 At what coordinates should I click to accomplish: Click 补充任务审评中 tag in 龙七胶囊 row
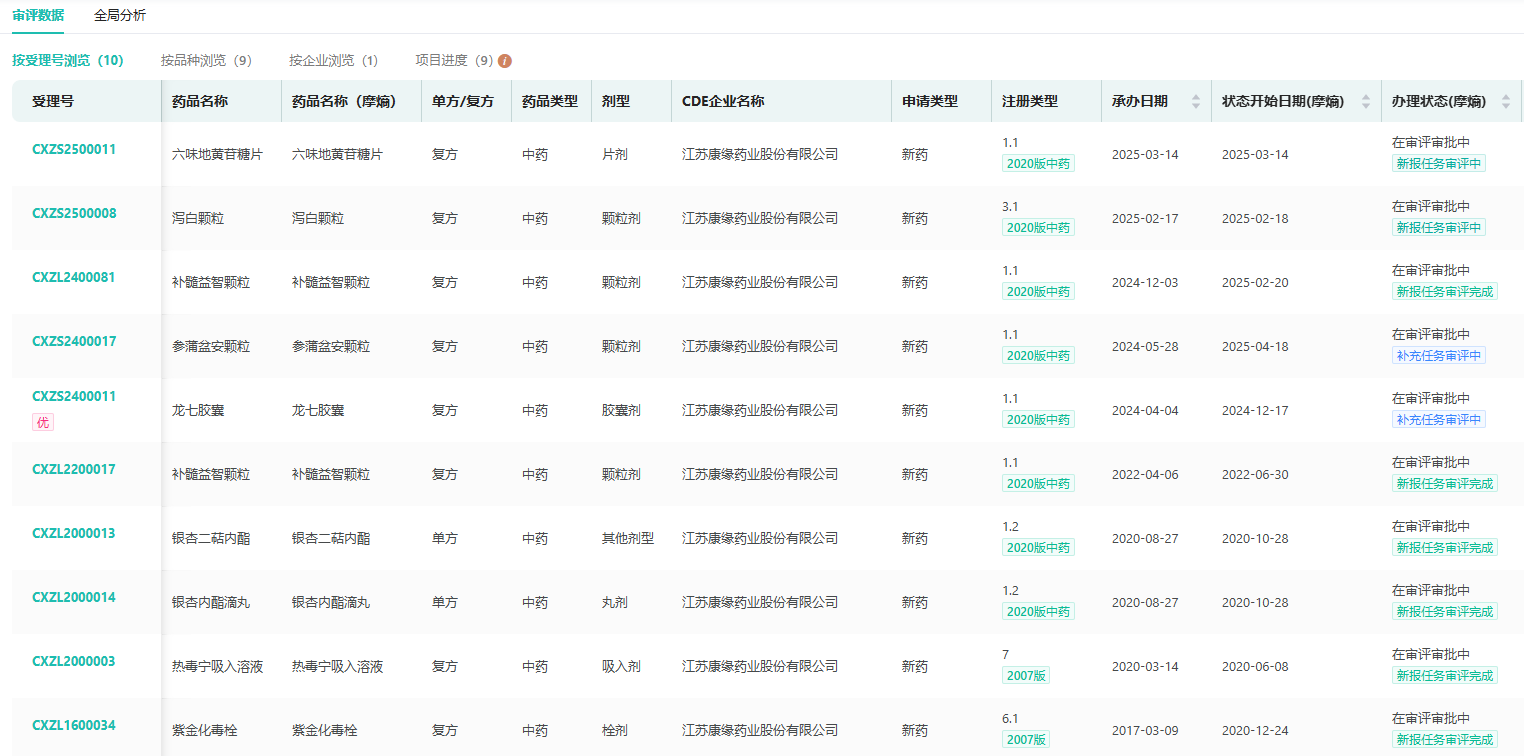tap(1438, 420)
